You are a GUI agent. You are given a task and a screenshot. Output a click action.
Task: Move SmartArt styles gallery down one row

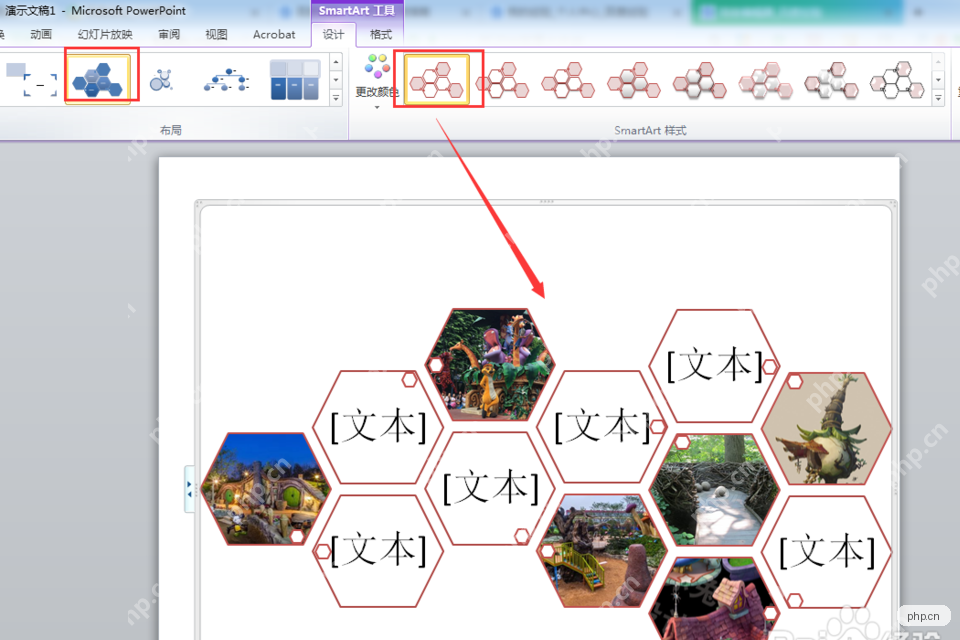tap(938, 80)
